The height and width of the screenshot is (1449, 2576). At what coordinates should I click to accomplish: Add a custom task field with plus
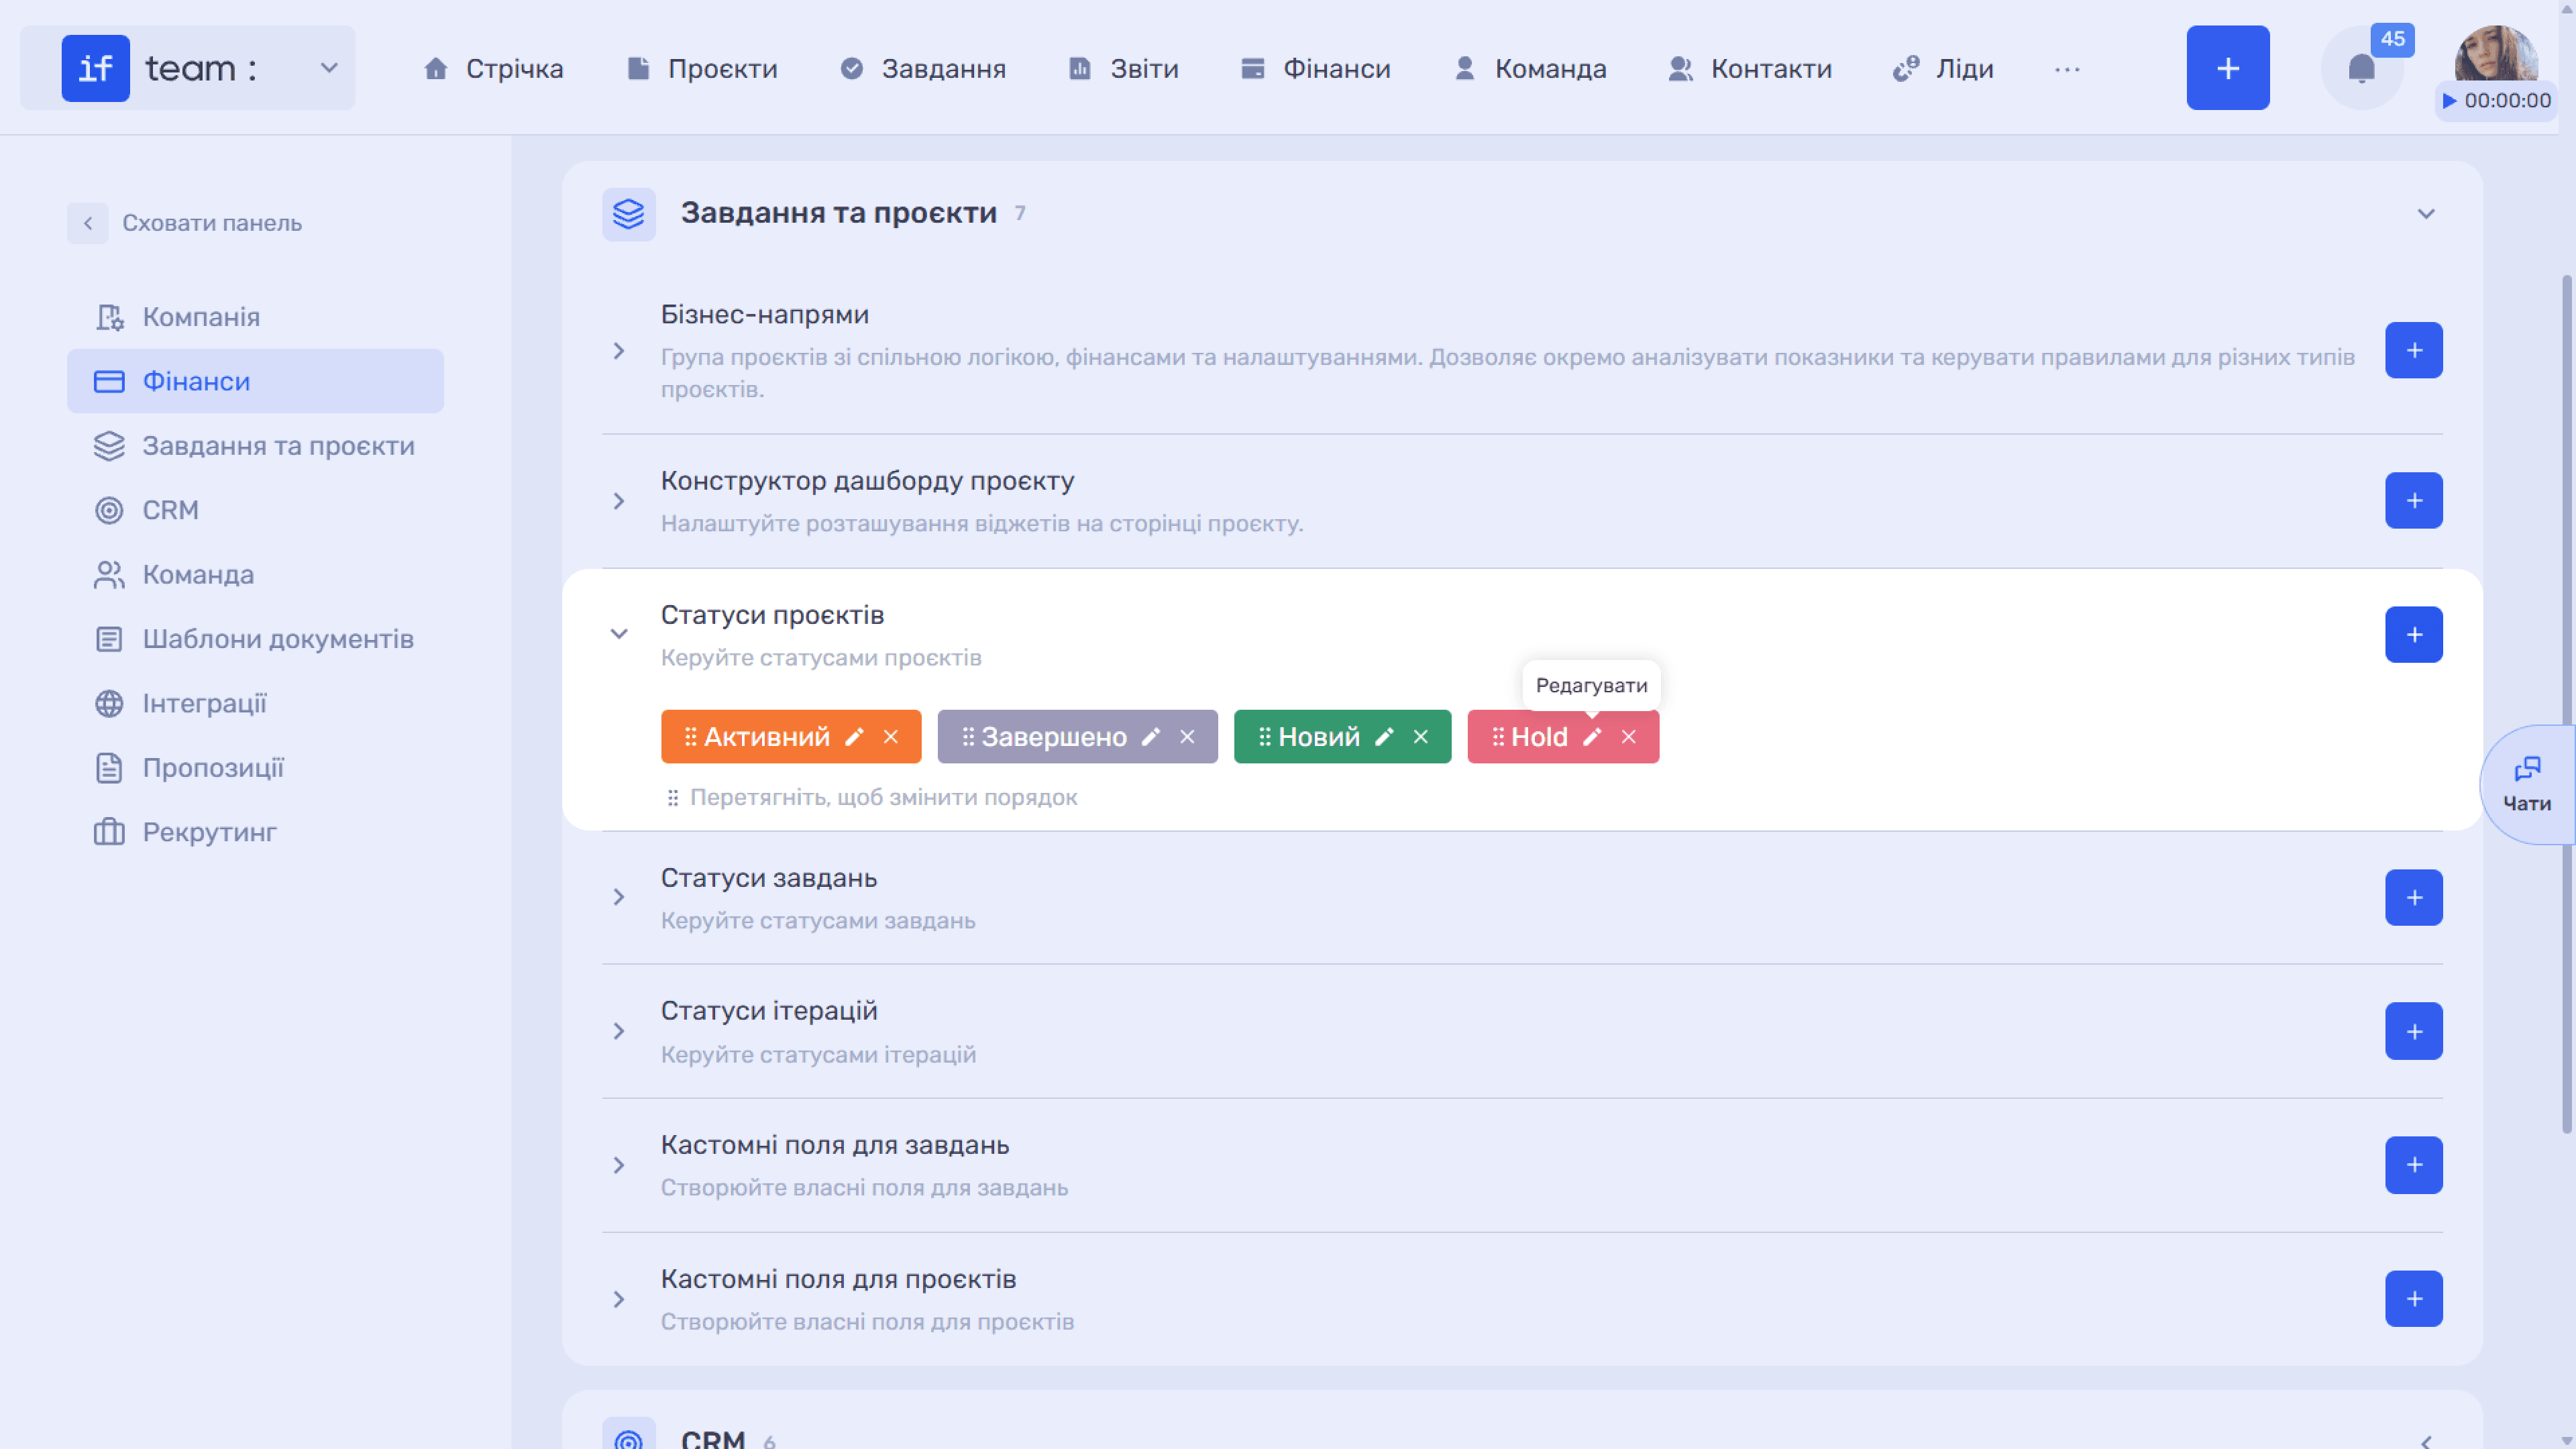2414,1165
